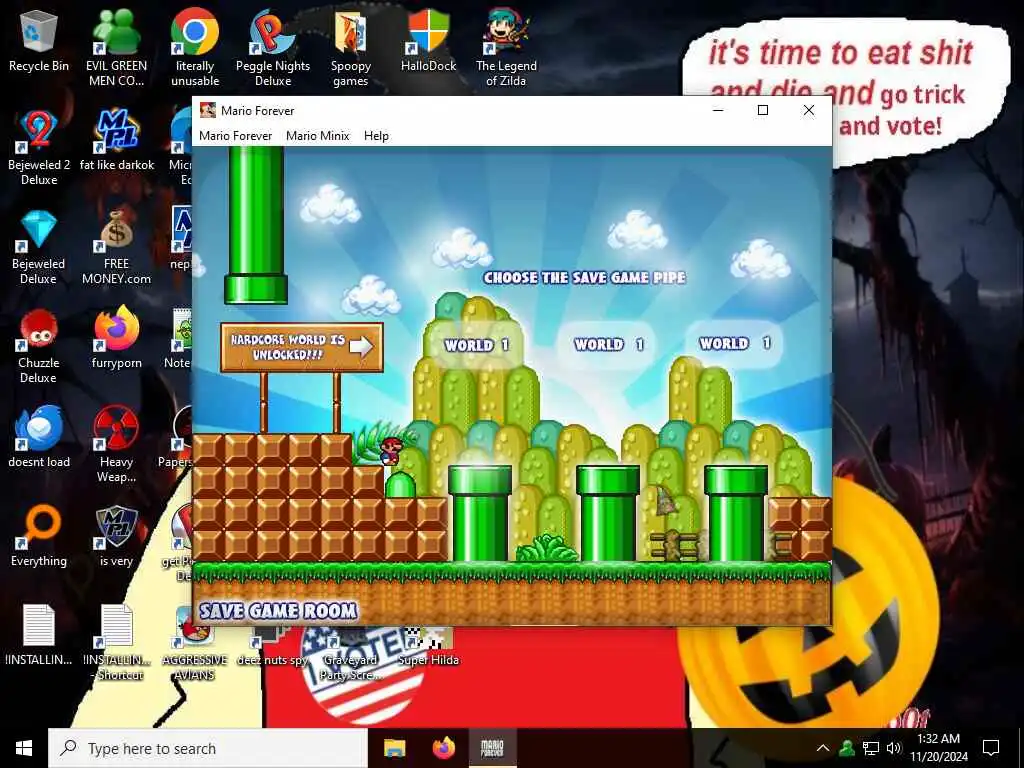Focus the taskbar 'Type here to search' box
The width and height of the screenshot is (1024, 768).
[208, 748]
